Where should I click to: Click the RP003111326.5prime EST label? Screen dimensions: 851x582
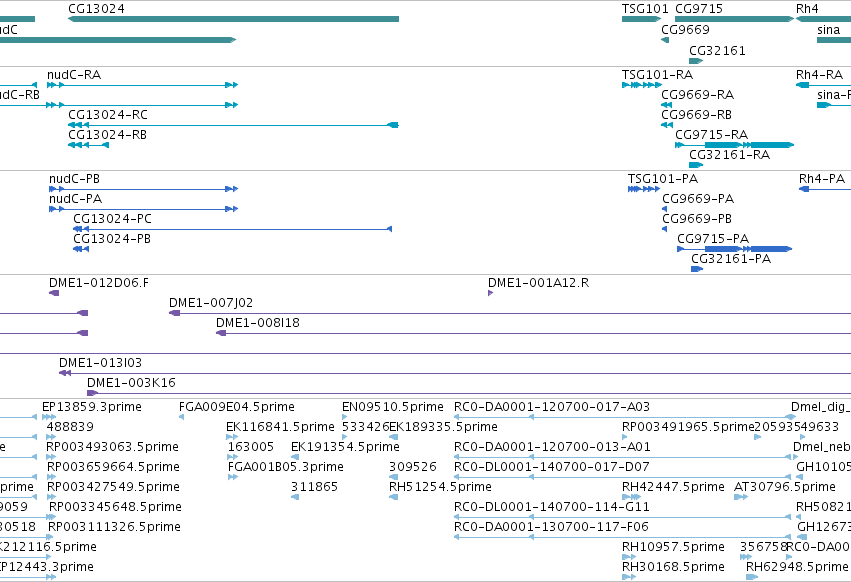114,527
